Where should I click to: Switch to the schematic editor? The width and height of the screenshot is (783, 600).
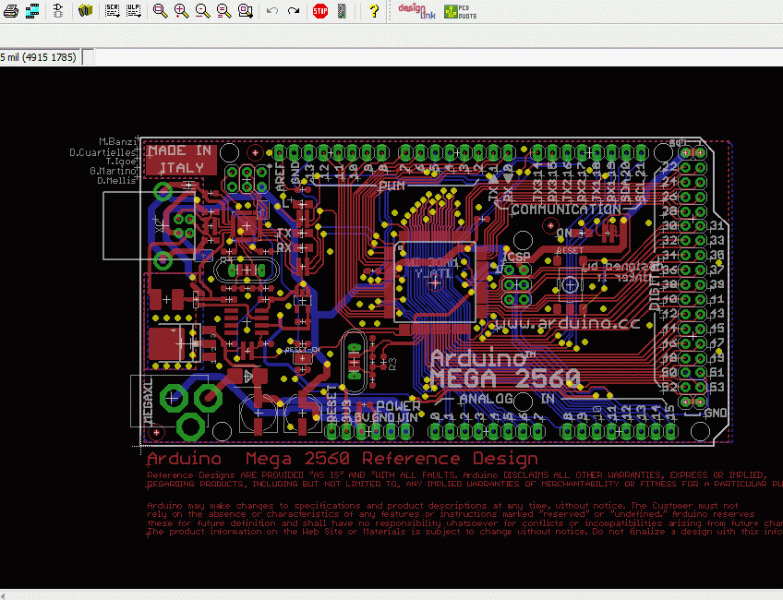58,11
